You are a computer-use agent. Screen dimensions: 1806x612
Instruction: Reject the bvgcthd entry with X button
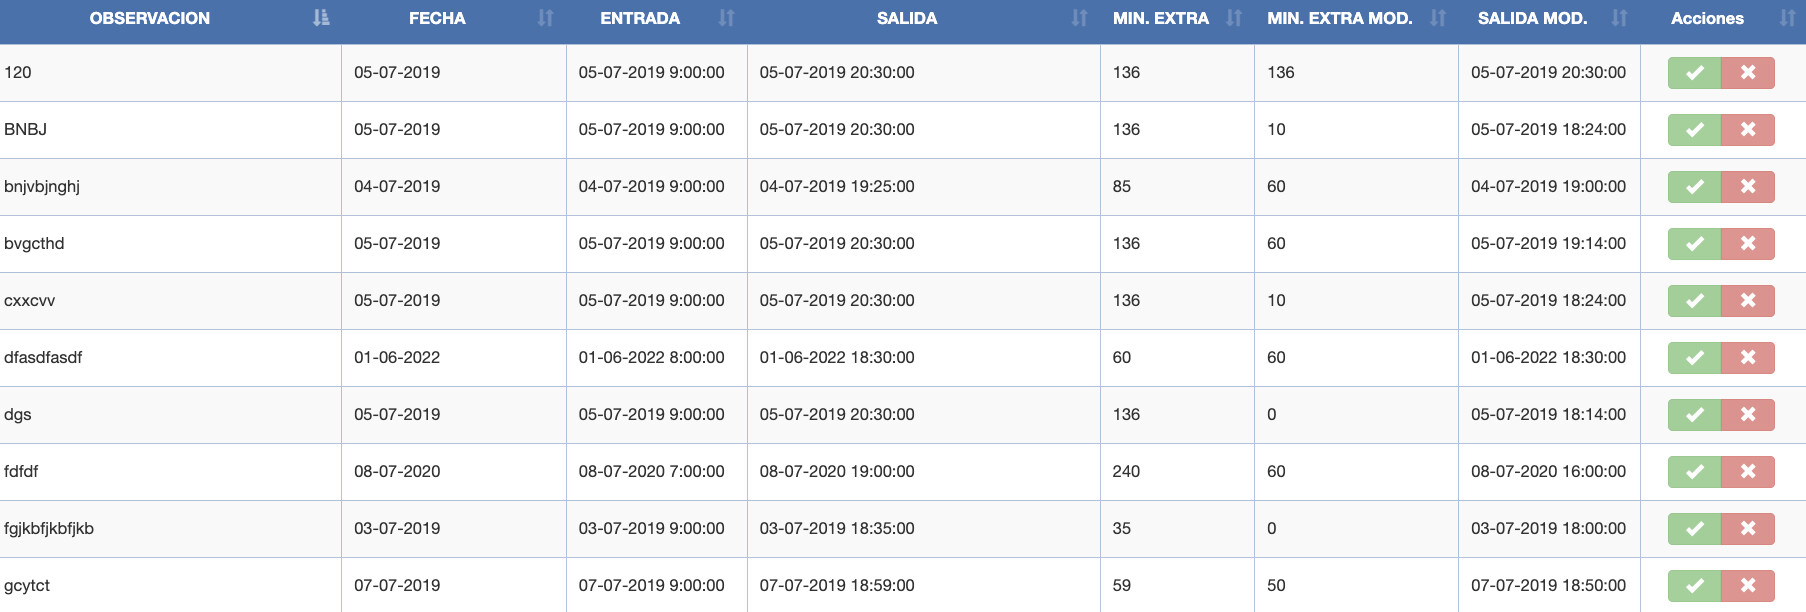[1748, 244]
